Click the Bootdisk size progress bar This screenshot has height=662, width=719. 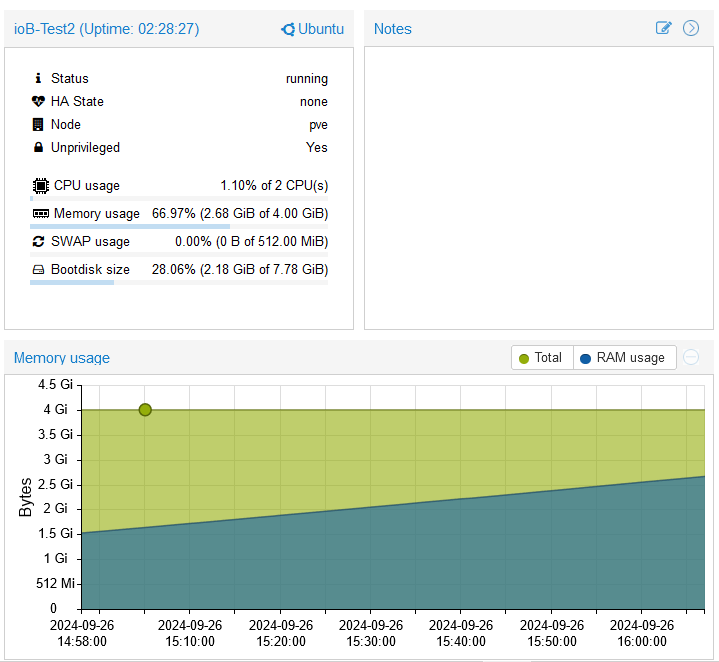(179, 282)
